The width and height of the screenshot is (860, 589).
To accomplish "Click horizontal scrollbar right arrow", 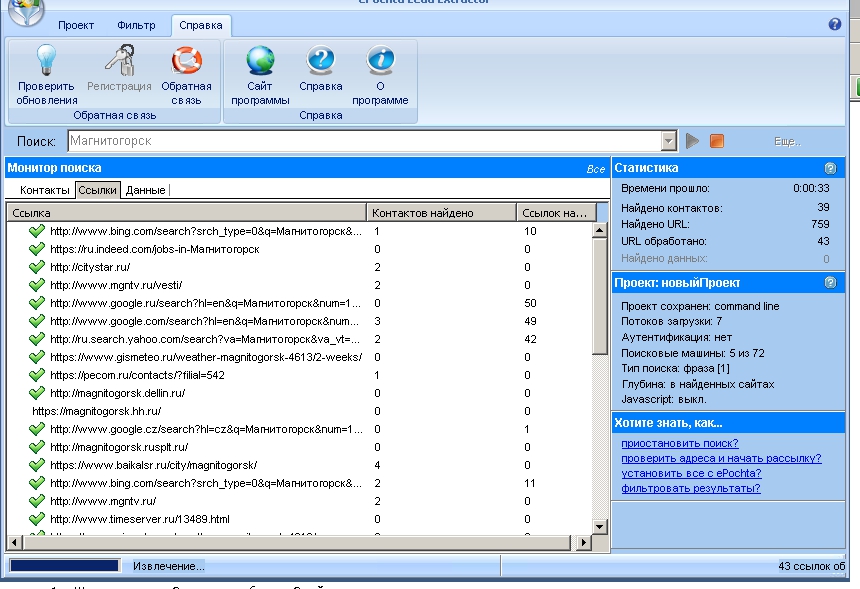I will (x=583, y=542).
